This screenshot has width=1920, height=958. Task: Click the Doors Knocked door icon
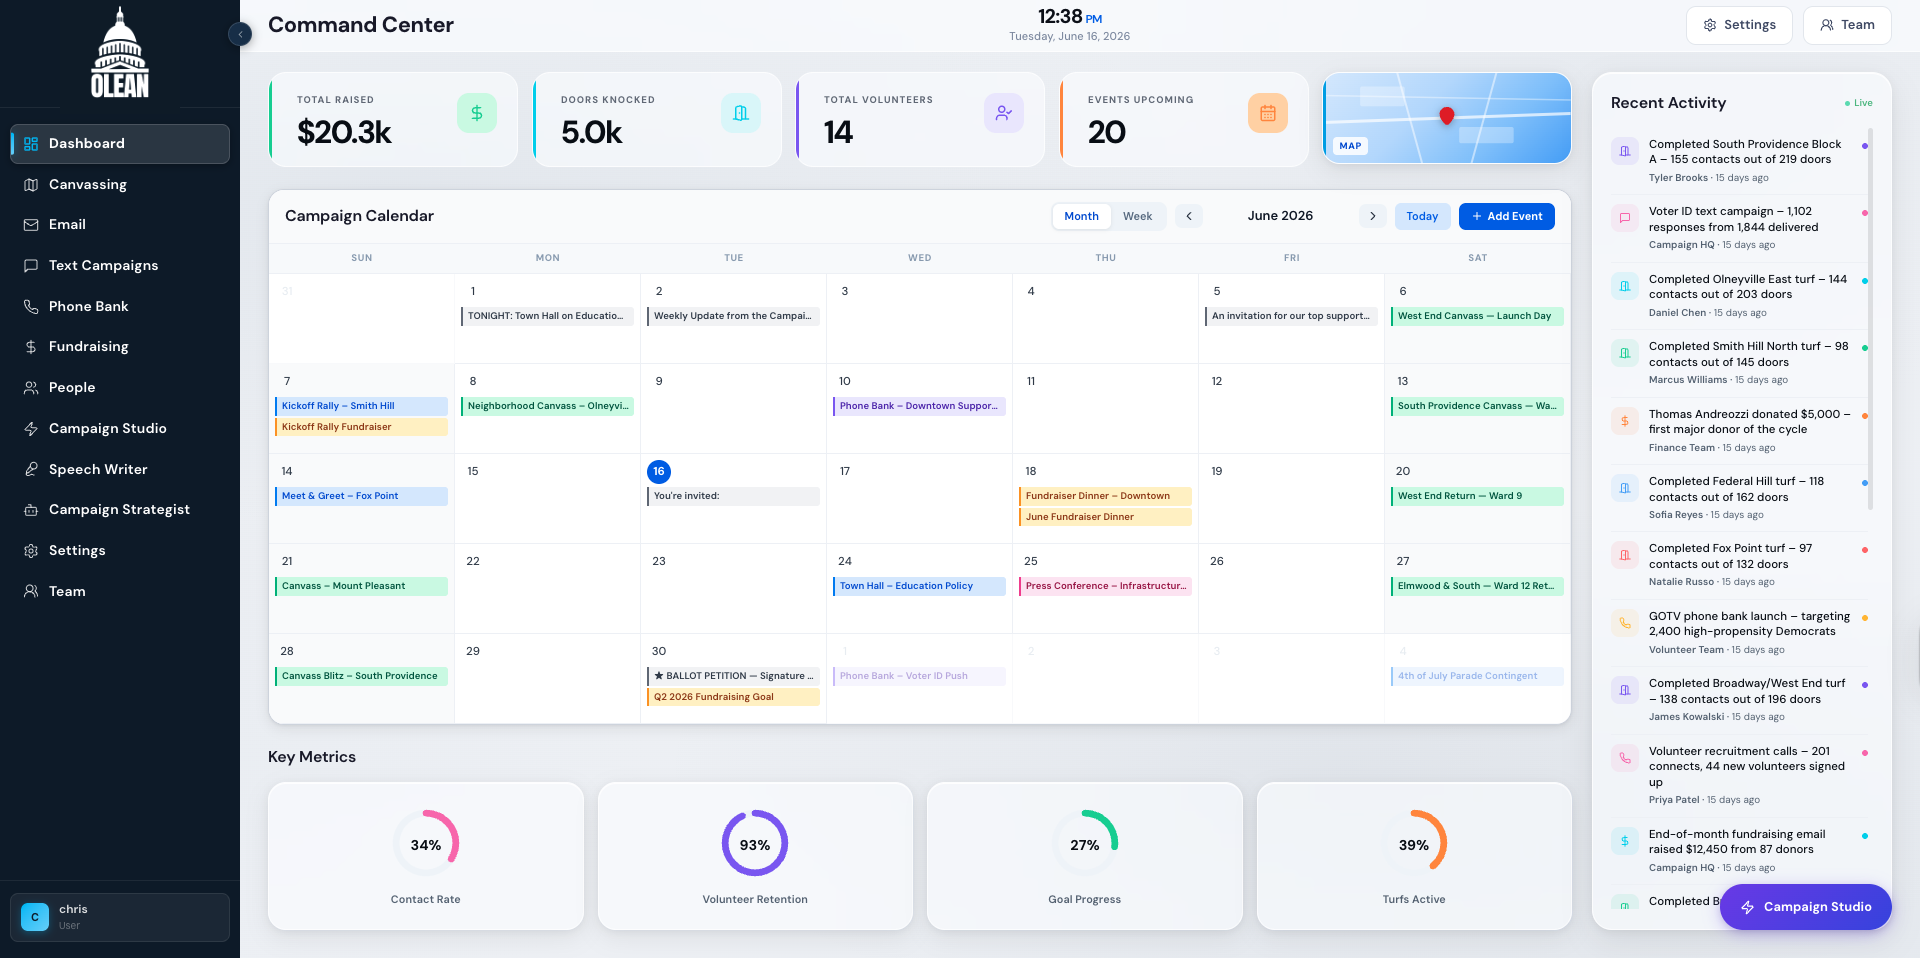[x=741, y=113]
